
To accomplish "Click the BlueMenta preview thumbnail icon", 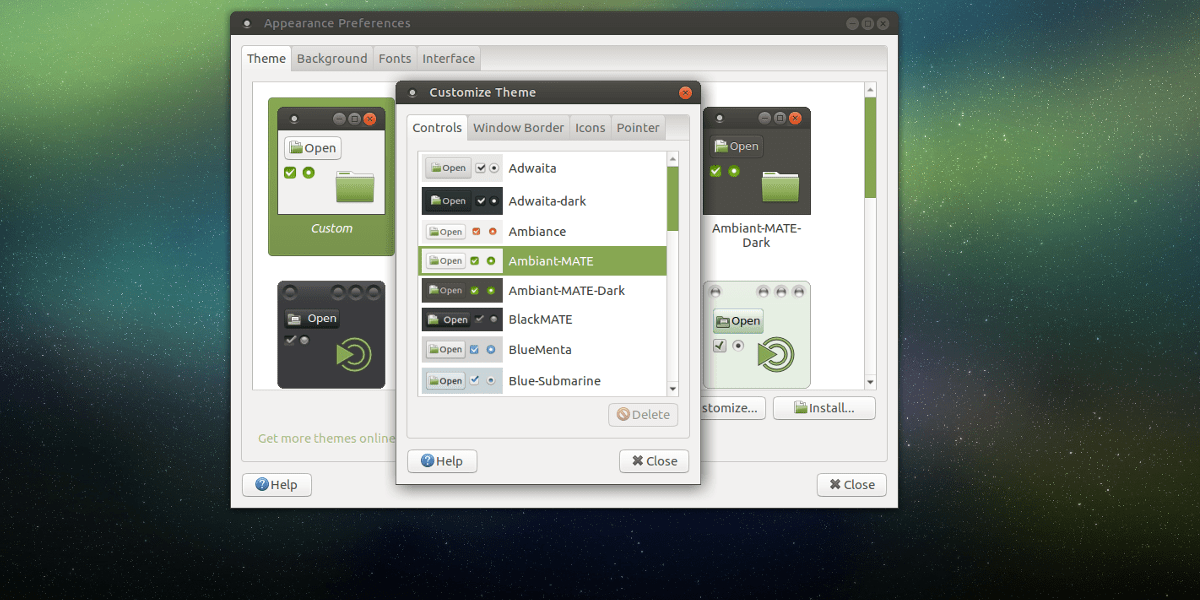I will coord(462,350).
